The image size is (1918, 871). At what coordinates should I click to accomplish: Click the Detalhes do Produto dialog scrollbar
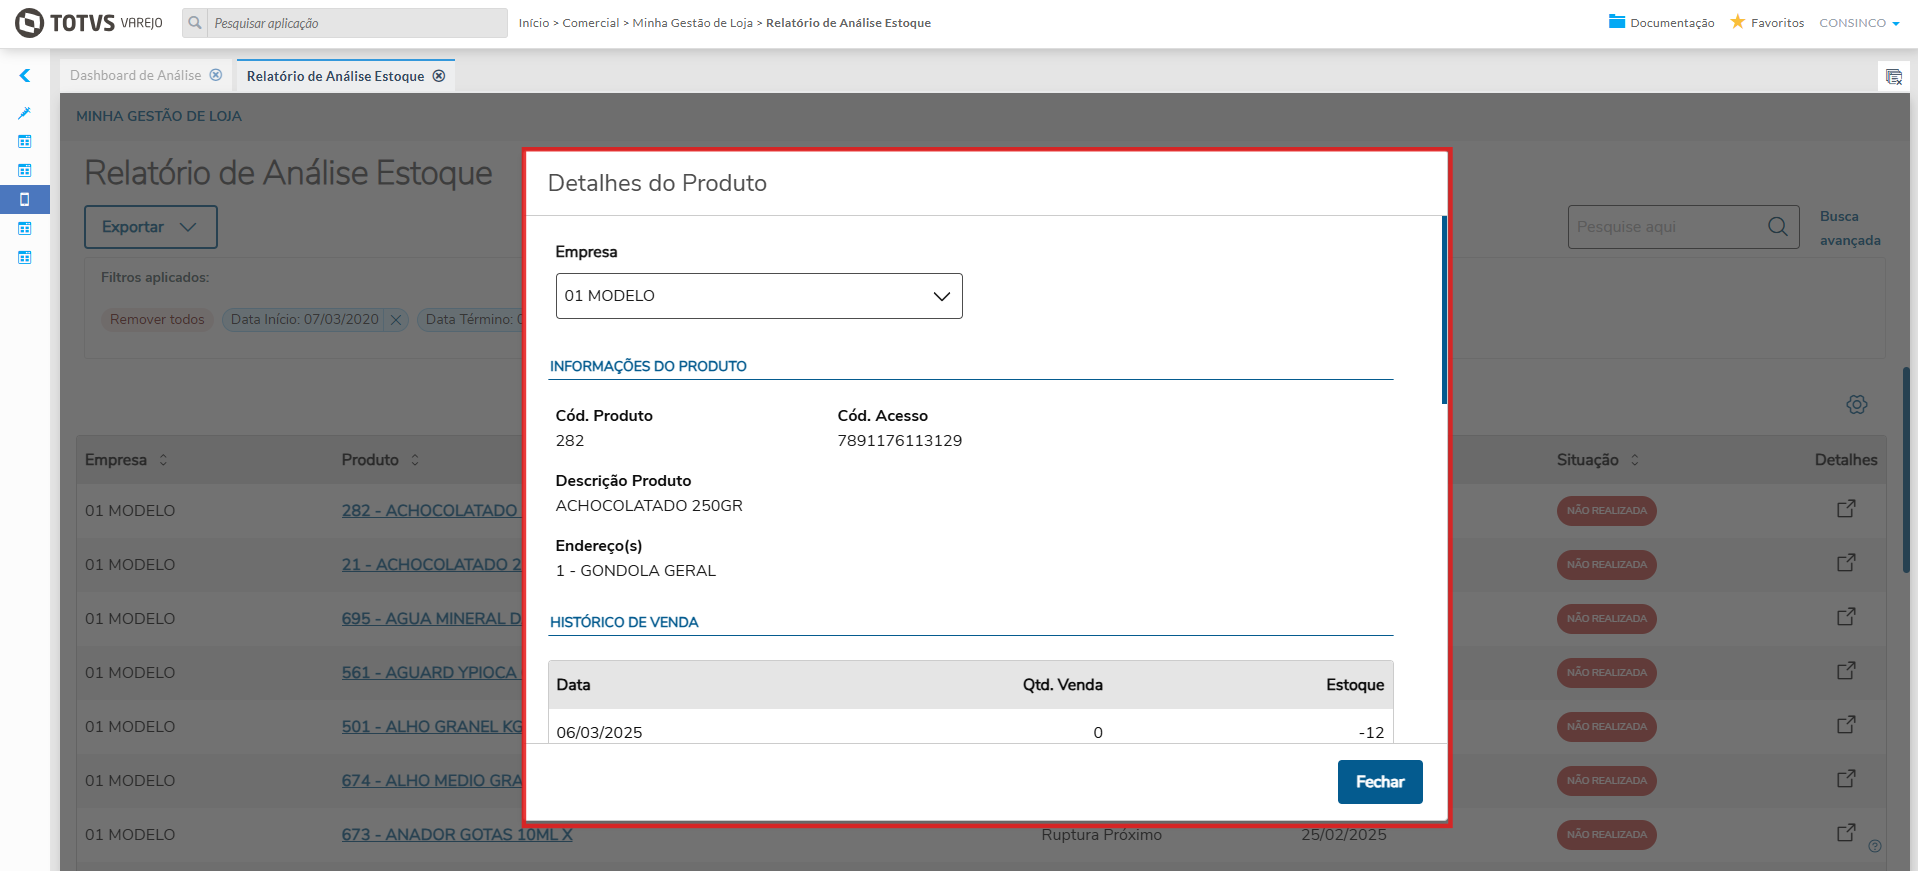point(1444,310)
